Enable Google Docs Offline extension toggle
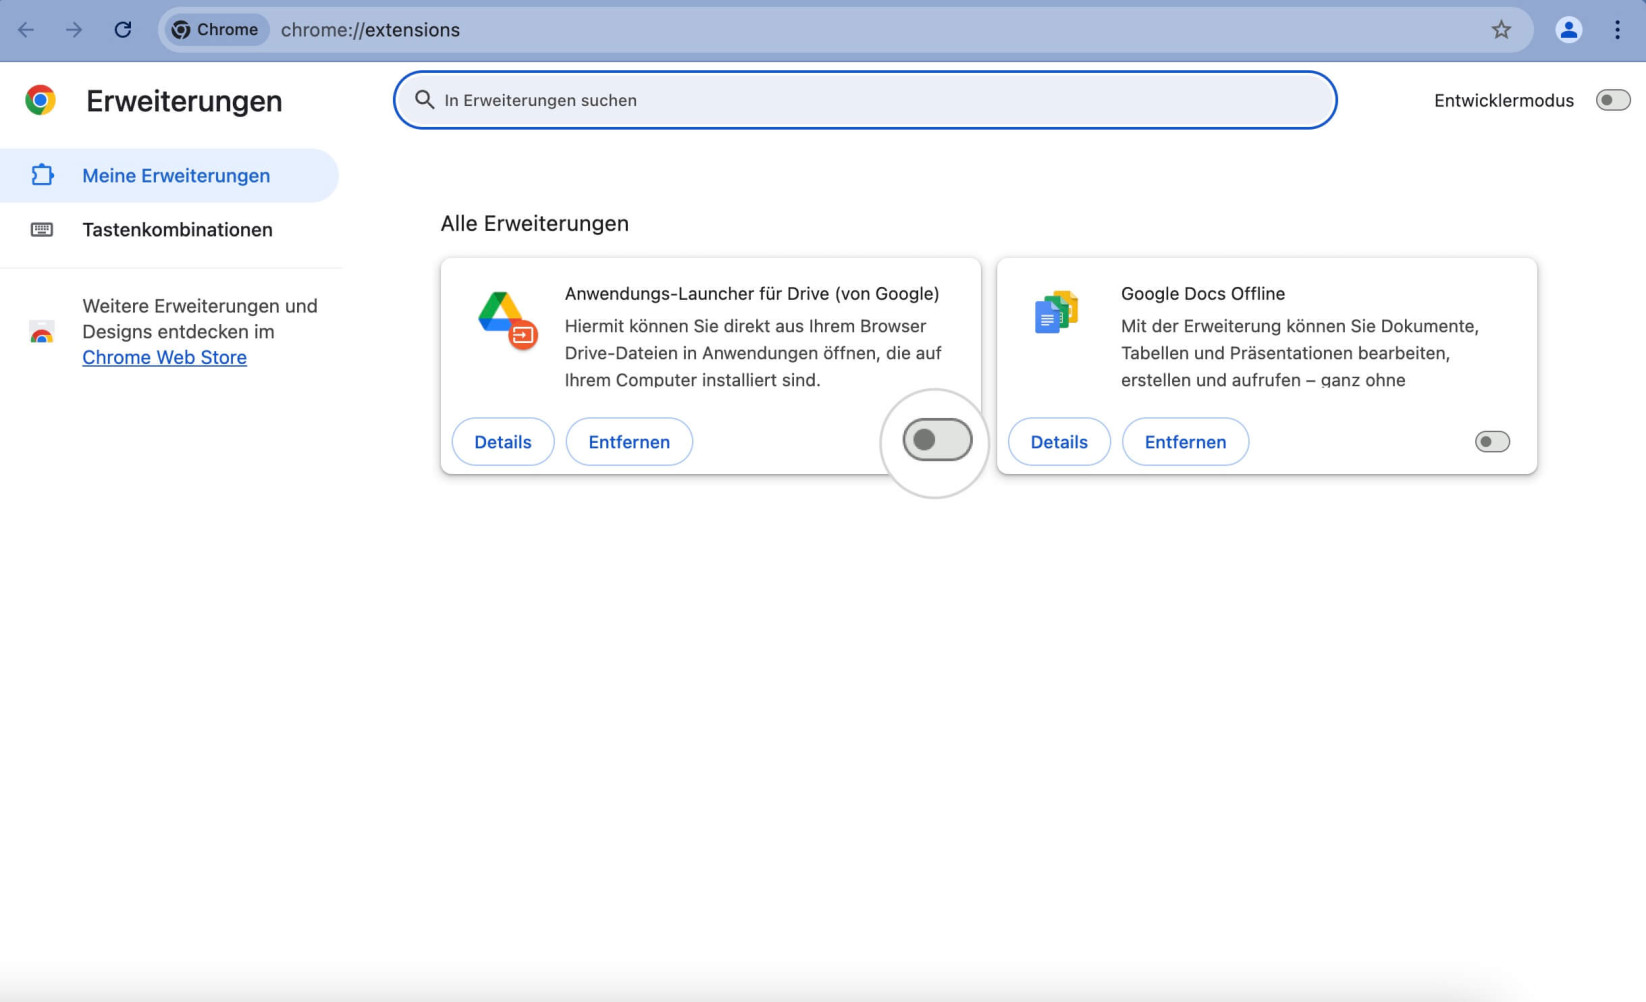The height and width of the screenshot is (1002, 1646). pyautogui.click(x=1492, y=442)
